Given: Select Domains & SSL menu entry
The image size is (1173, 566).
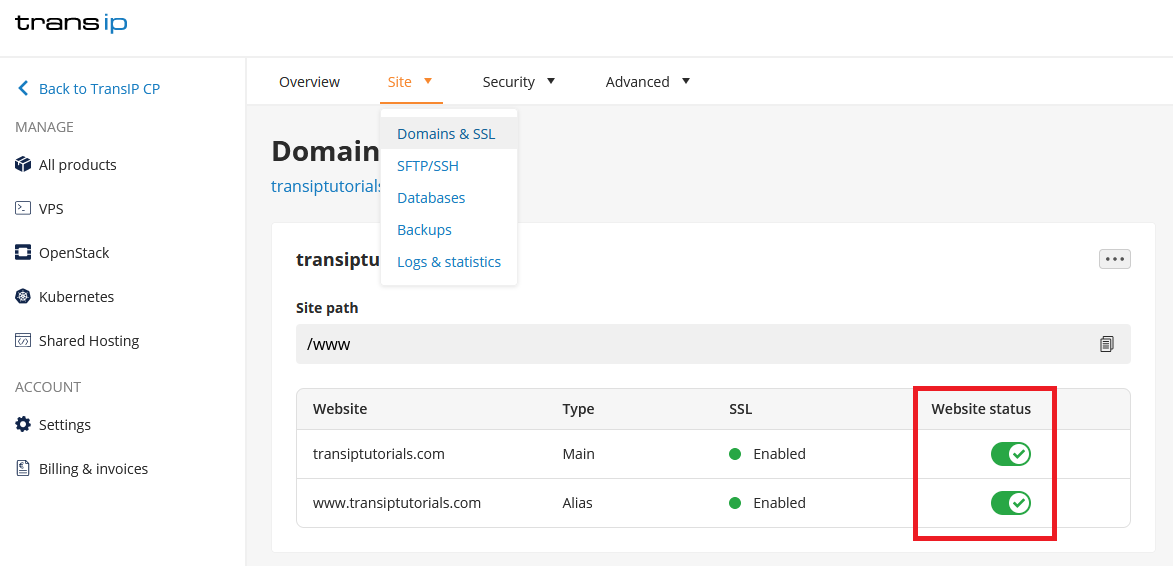Looking at the screenshot, I should tap(449, 134).
